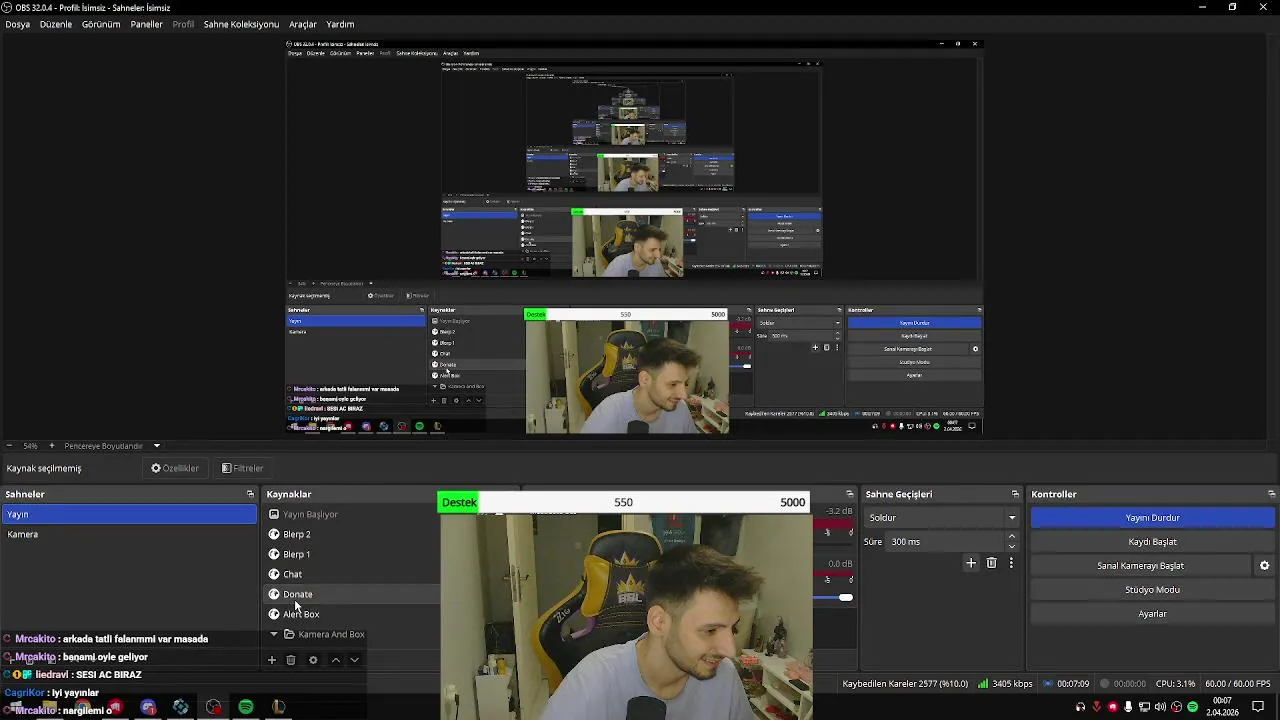The image size is (1280, 720).
Task: Open Spotify from the taskbar
Action: click(246, 707)
